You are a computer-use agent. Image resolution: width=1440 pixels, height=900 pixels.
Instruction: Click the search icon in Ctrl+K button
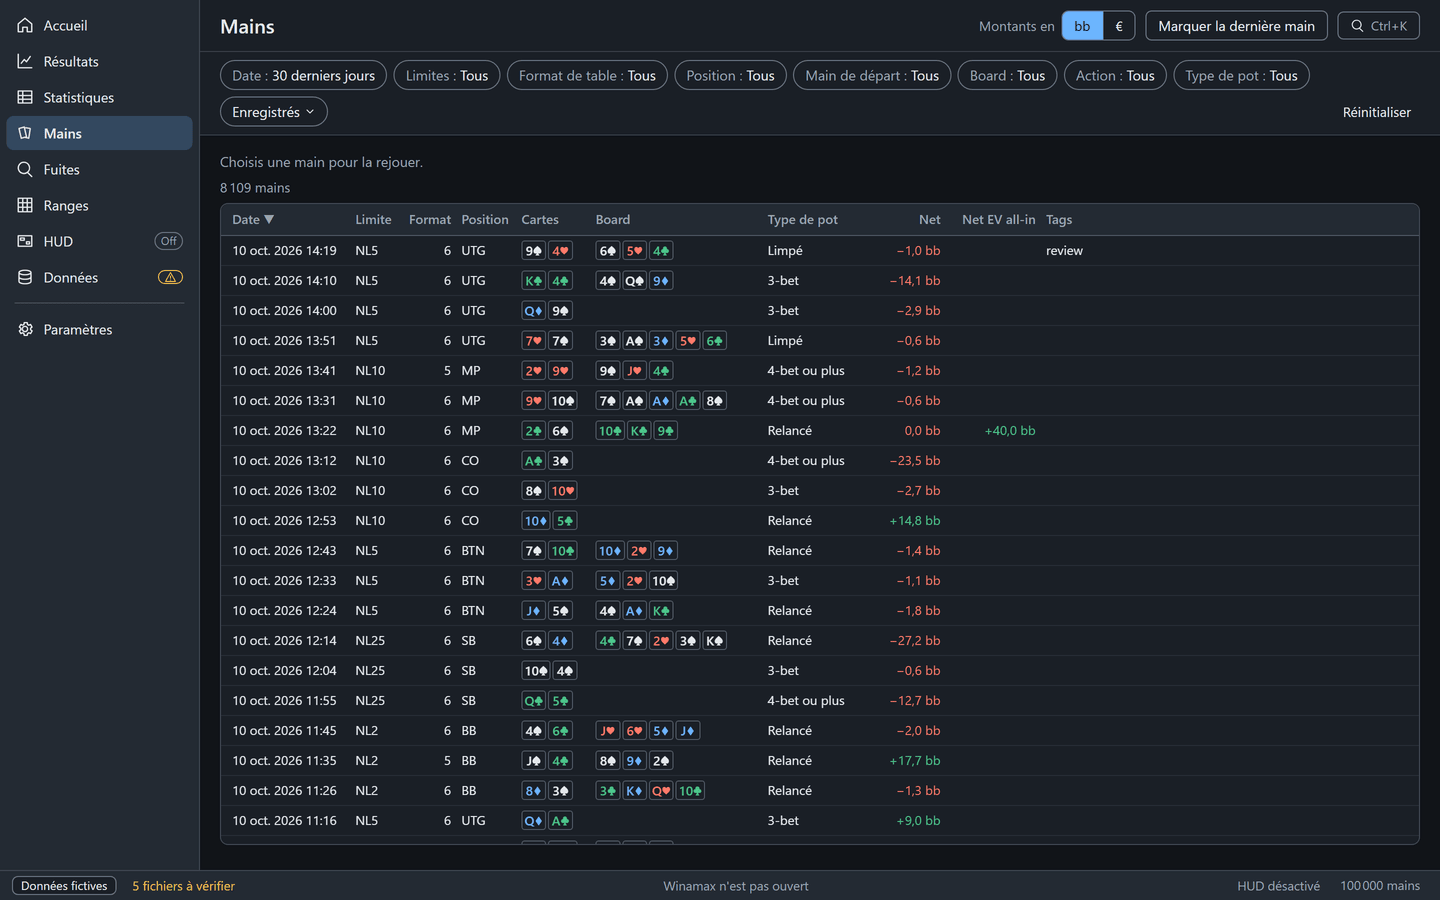[1357, 26]
